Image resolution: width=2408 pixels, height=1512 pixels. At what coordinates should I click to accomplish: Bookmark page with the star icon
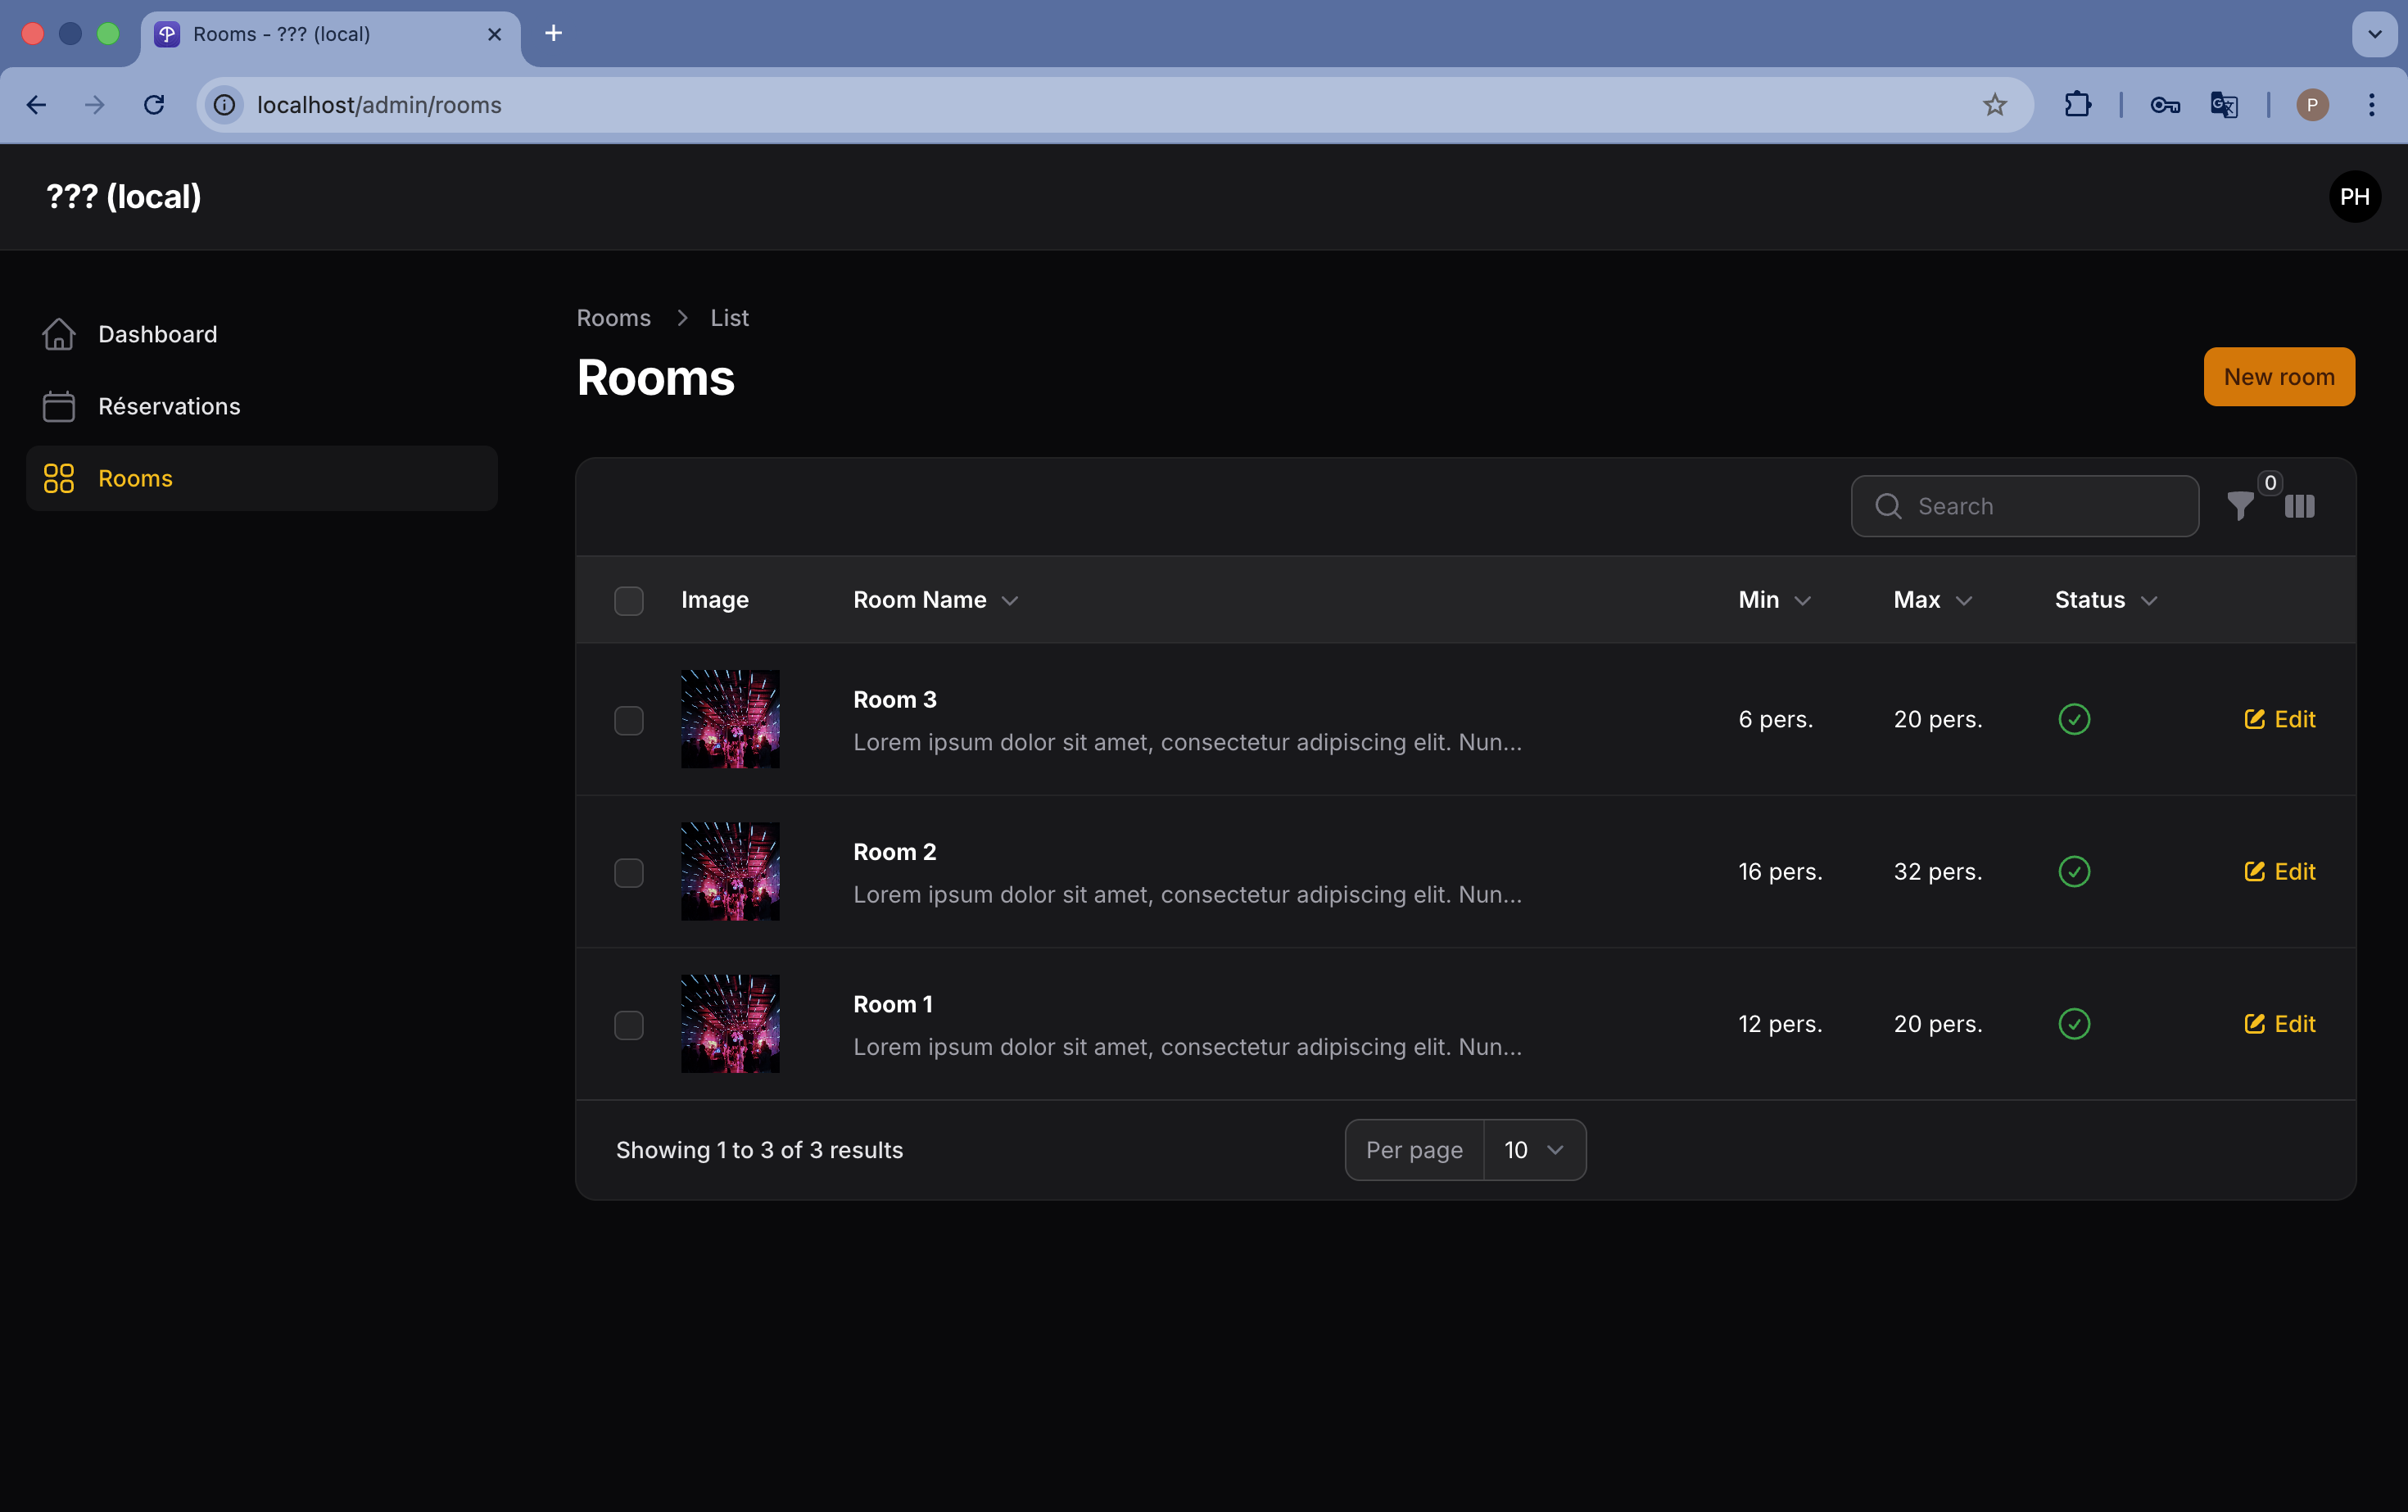pyautogui.click(x=1994, y=105)
